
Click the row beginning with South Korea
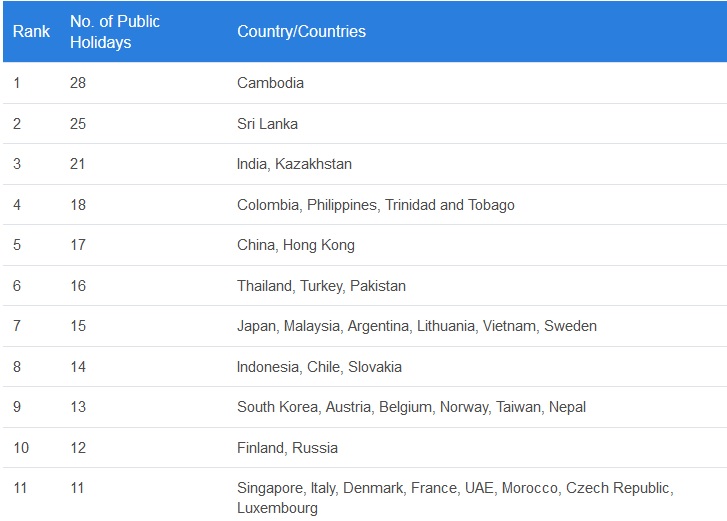coord(411,407)
